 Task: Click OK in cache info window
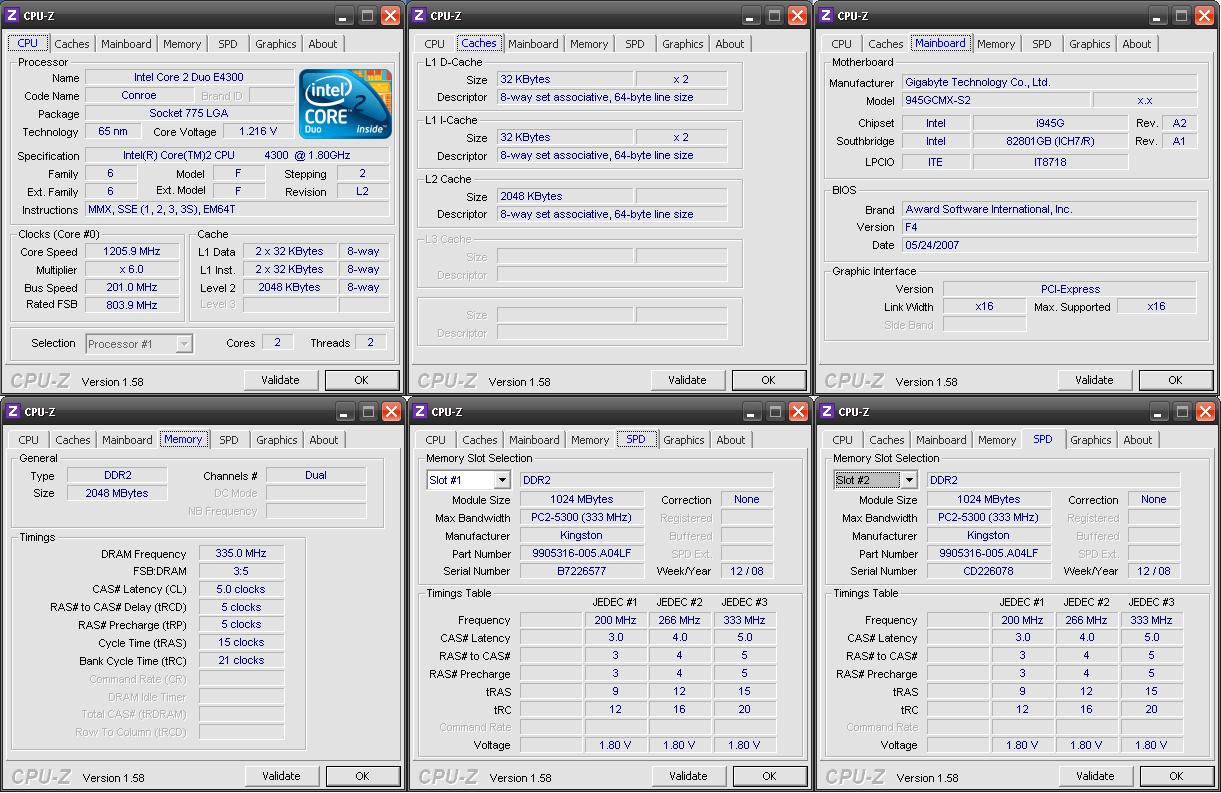pos(768,380)
